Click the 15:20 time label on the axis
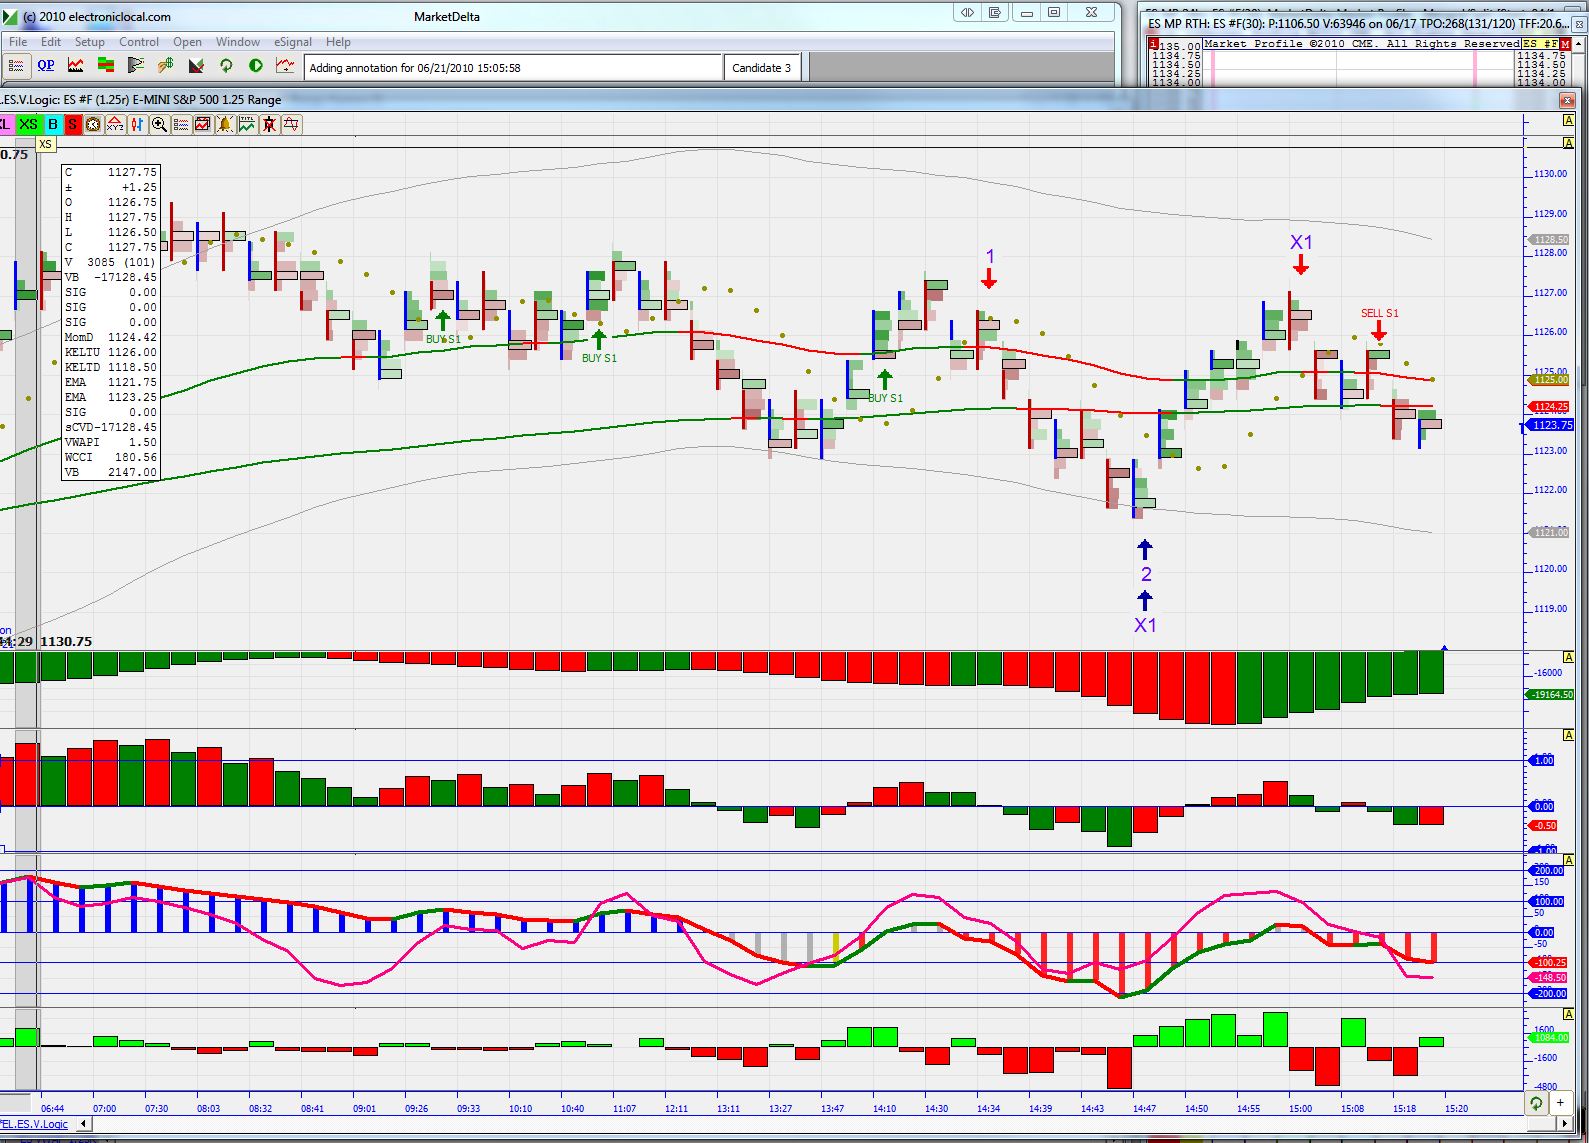 (1456, 1108)
